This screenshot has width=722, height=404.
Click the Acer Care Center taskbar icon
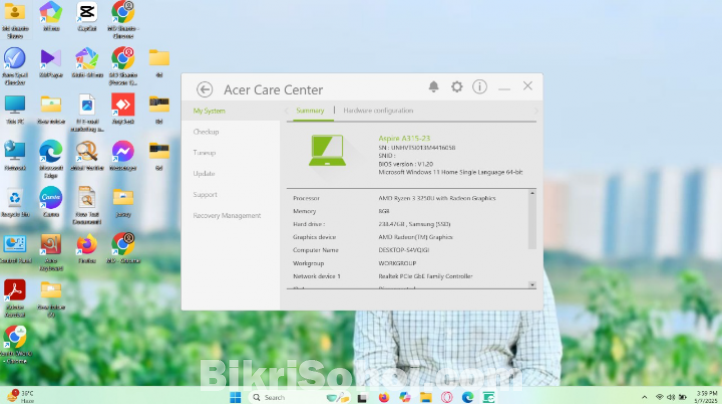[489, 397]
